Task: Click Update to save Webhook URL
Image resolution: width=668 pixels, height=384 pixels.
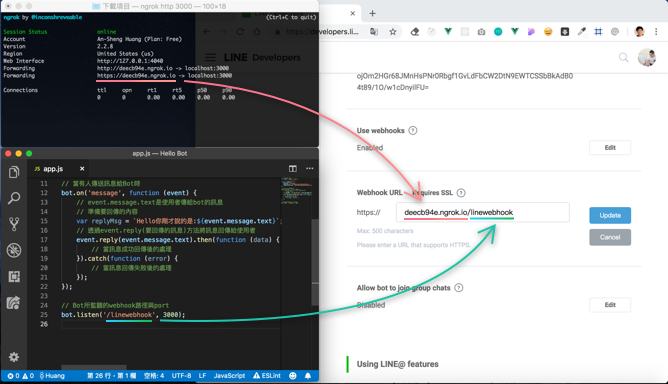Action: (x=610, y=215)
